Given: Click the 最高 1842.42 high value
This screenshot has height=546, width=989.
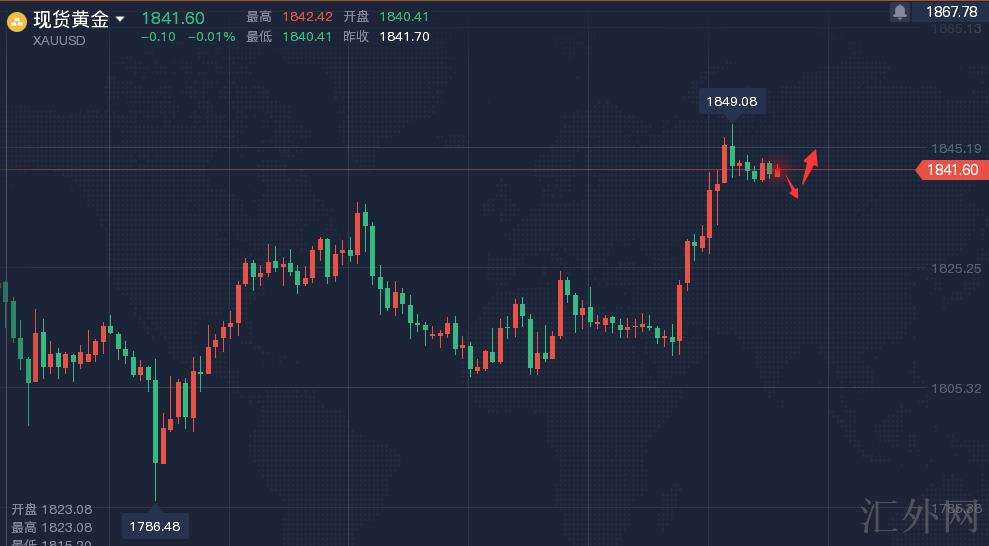Looking at the screenshot, I should tap(305, 17).
